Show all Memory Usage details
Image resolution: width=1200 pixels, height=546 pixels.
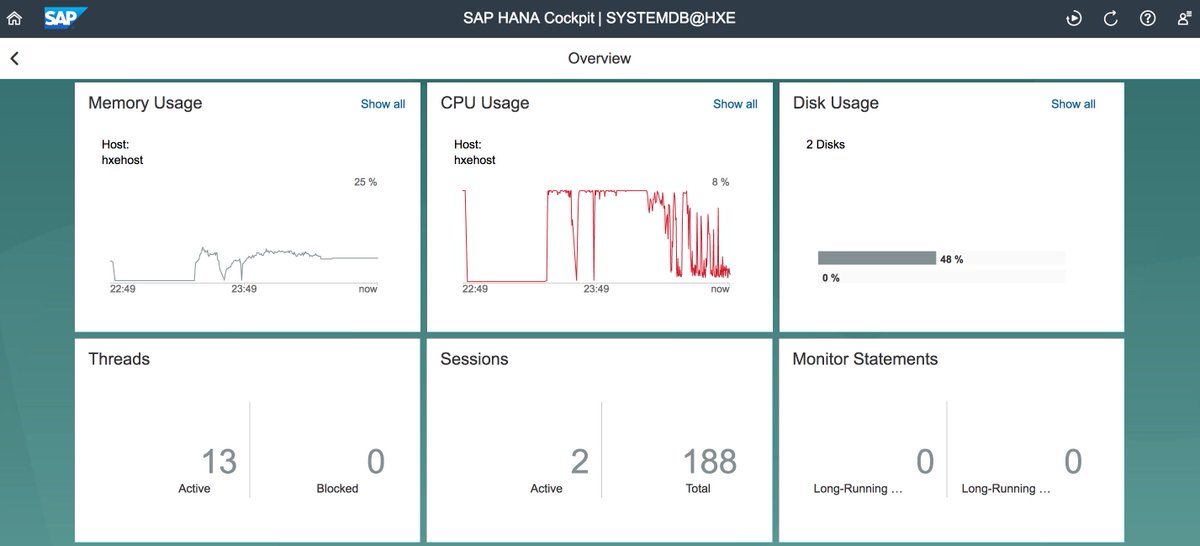pos(383,104)
